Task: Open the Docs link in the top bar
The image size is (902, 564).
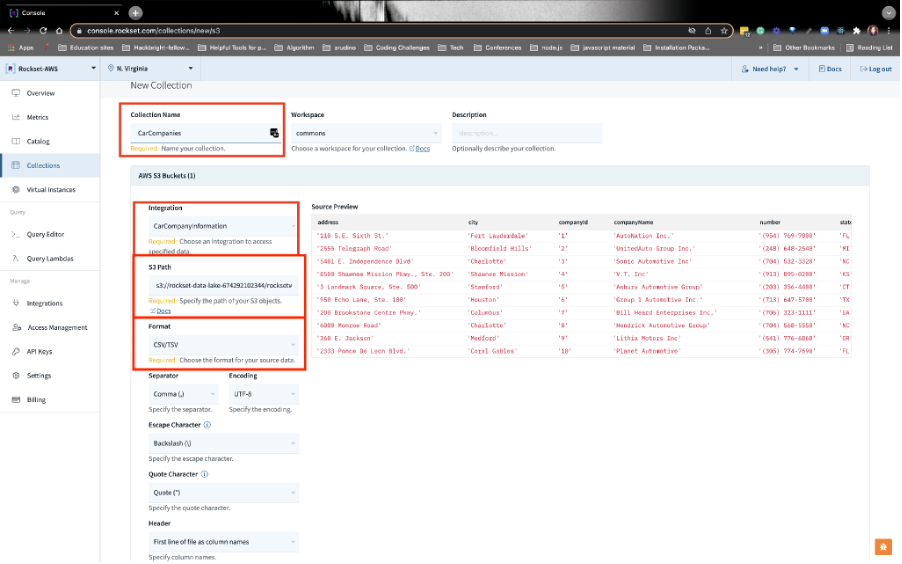Action: pos(830,69)
